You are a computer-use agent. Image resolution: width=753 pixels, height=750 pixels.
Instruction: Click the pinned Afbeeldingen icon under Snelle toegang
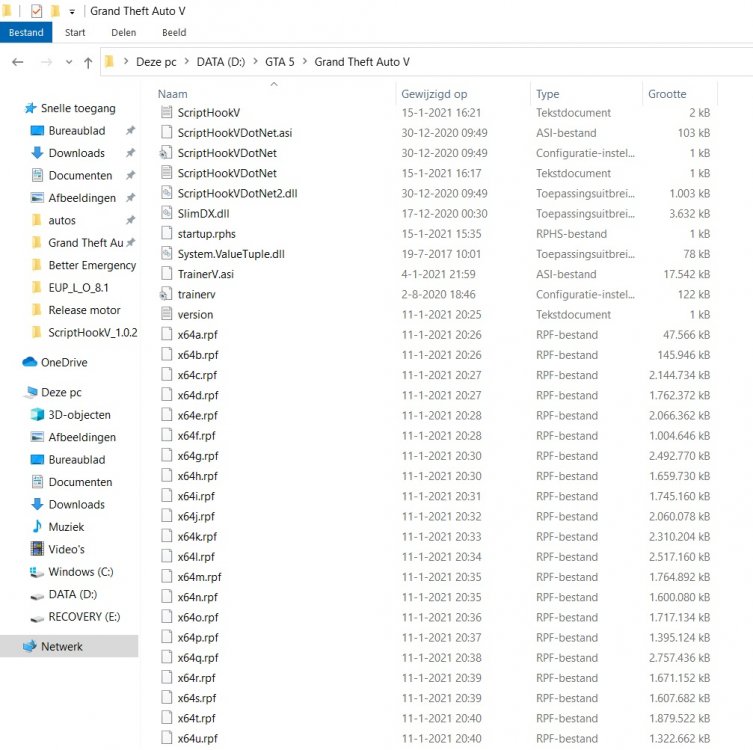coord(37,198)
